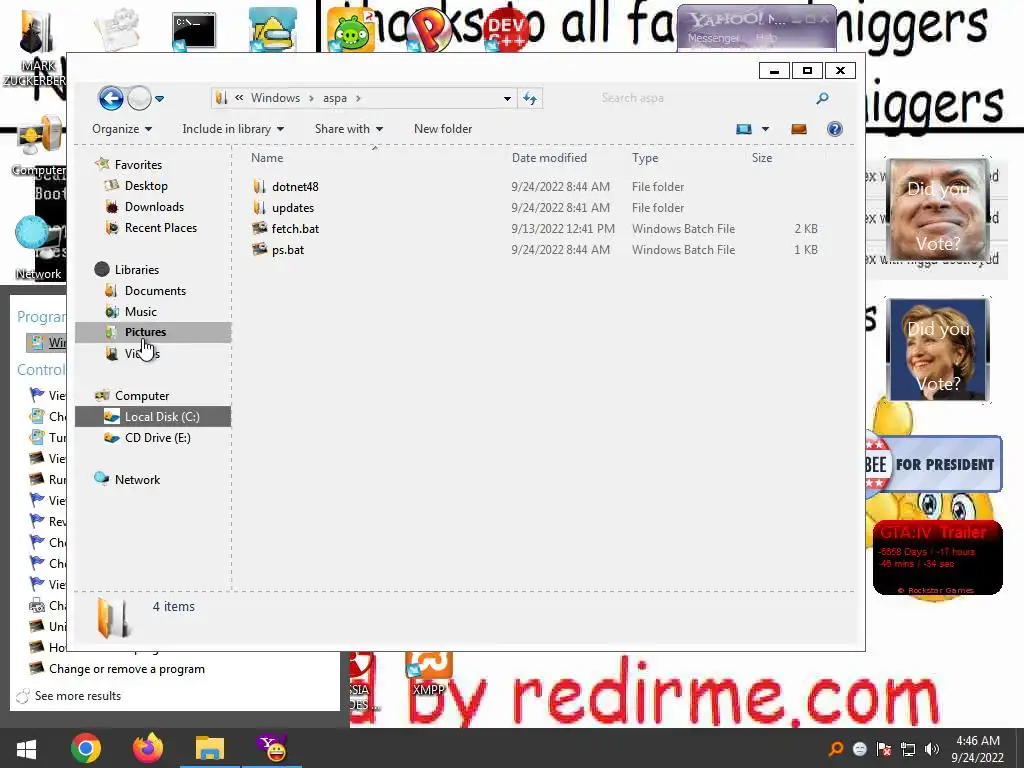
Task: Toggle the preview pane icon
Action: pyautogui.click(x=799, y=129)
